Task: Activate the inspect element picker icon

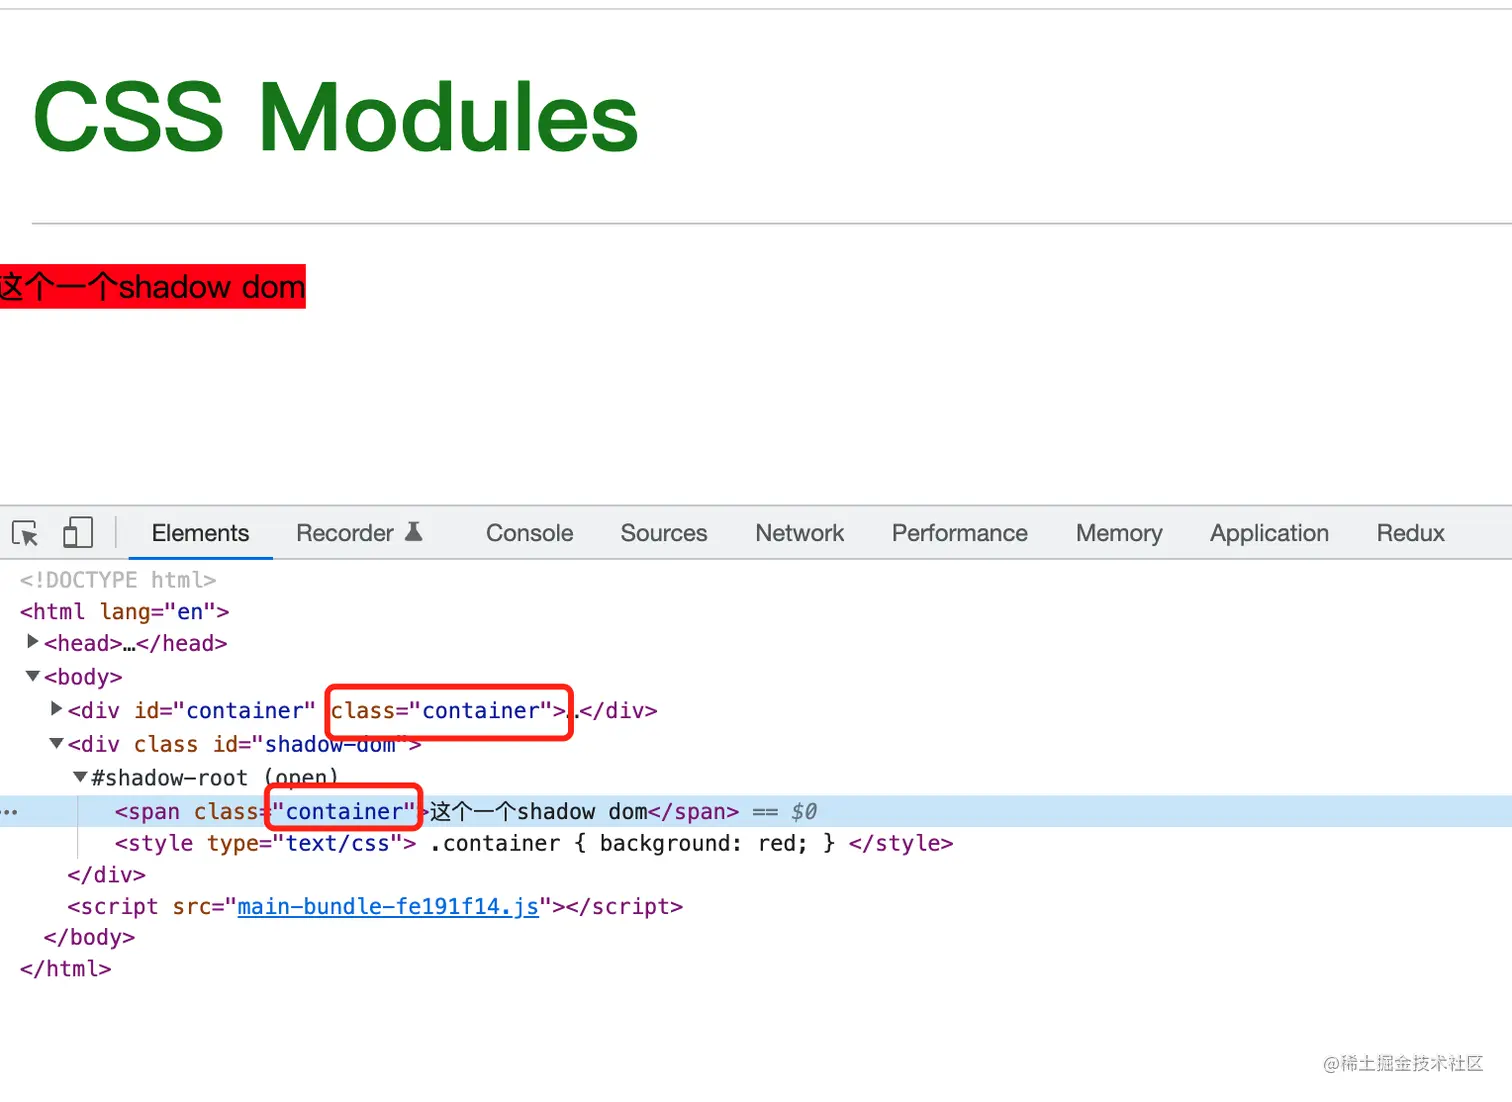Action: 26,533
